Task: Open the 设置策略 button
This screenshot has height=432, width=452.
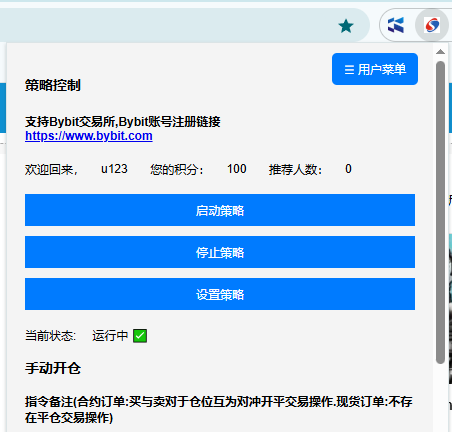Action: pyautogui.click(x=220, y=294)
